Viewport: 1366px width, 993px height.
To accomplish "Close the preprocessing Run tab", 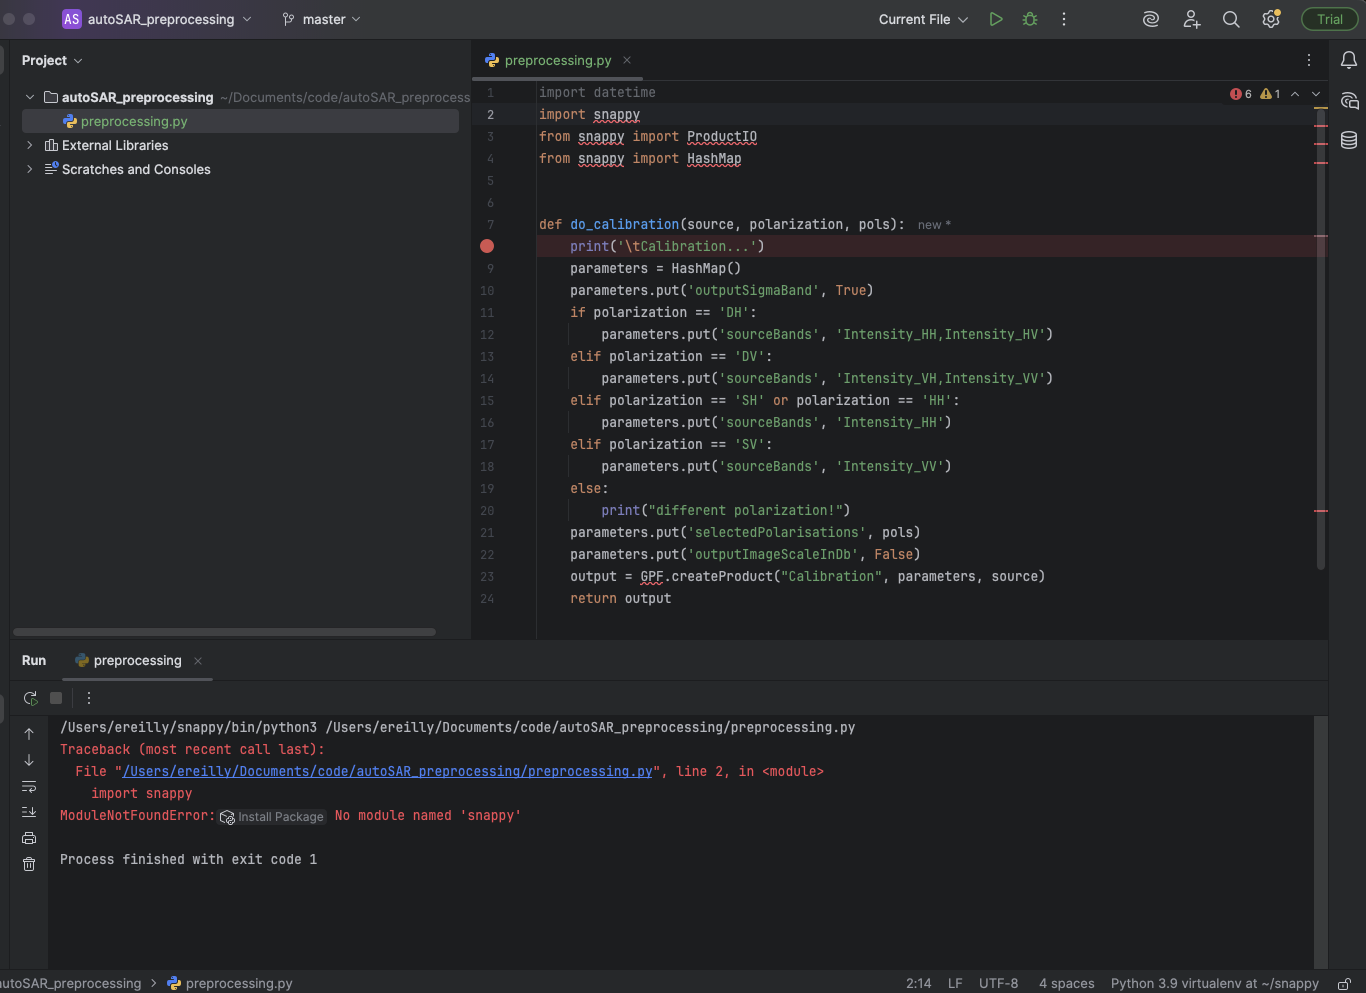I will click(x=198, y=661).
